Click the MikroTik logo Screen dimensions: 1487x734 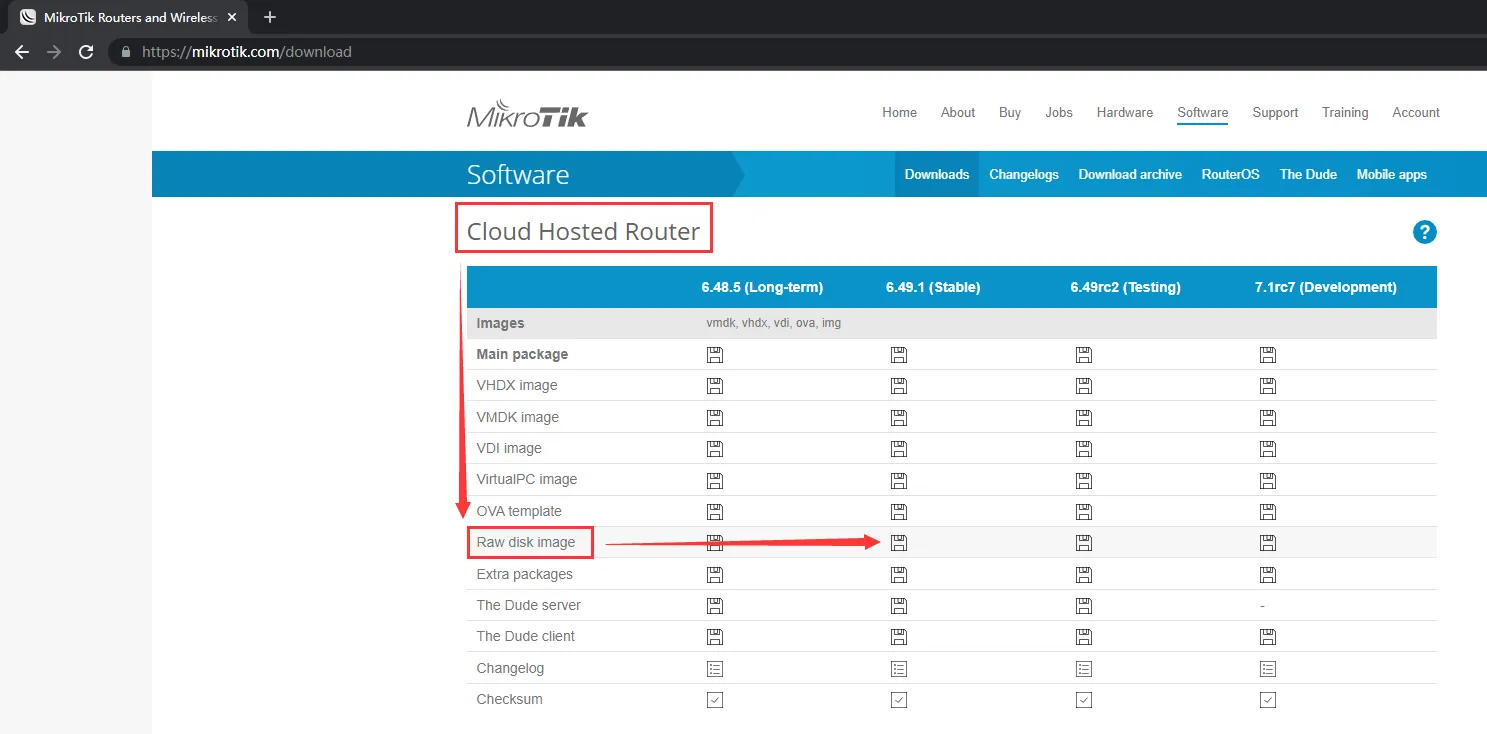[527, 113]
